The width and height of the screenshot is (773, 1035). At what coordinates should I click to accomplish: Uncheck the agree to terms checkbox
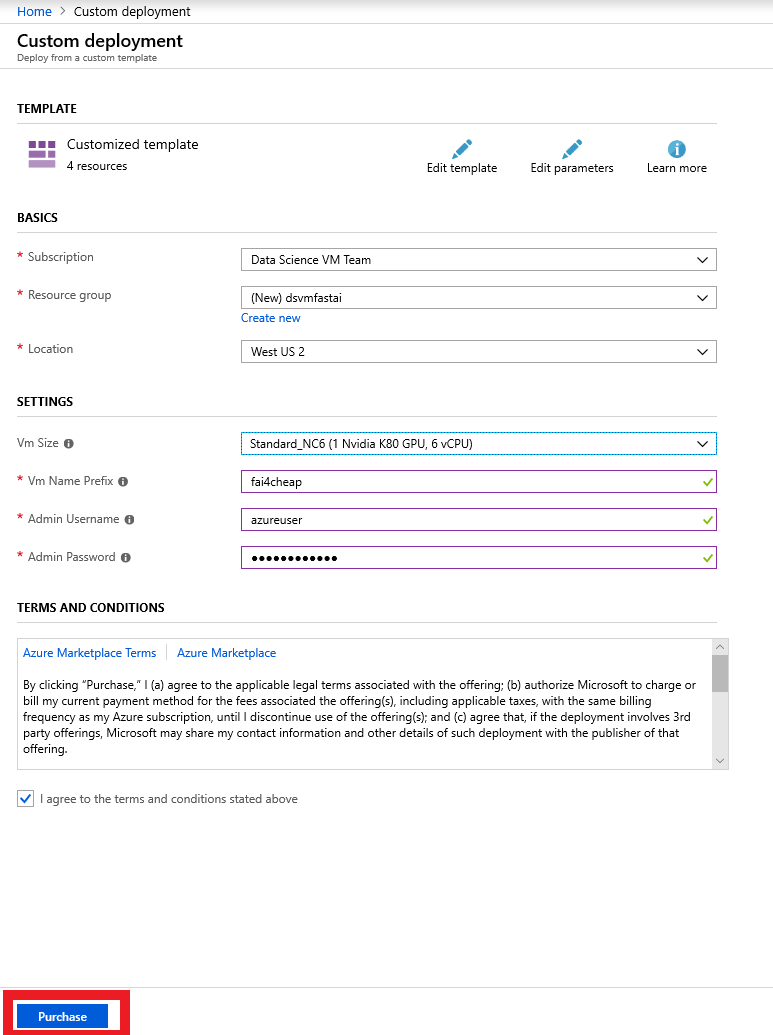click(x=26, y=799)
